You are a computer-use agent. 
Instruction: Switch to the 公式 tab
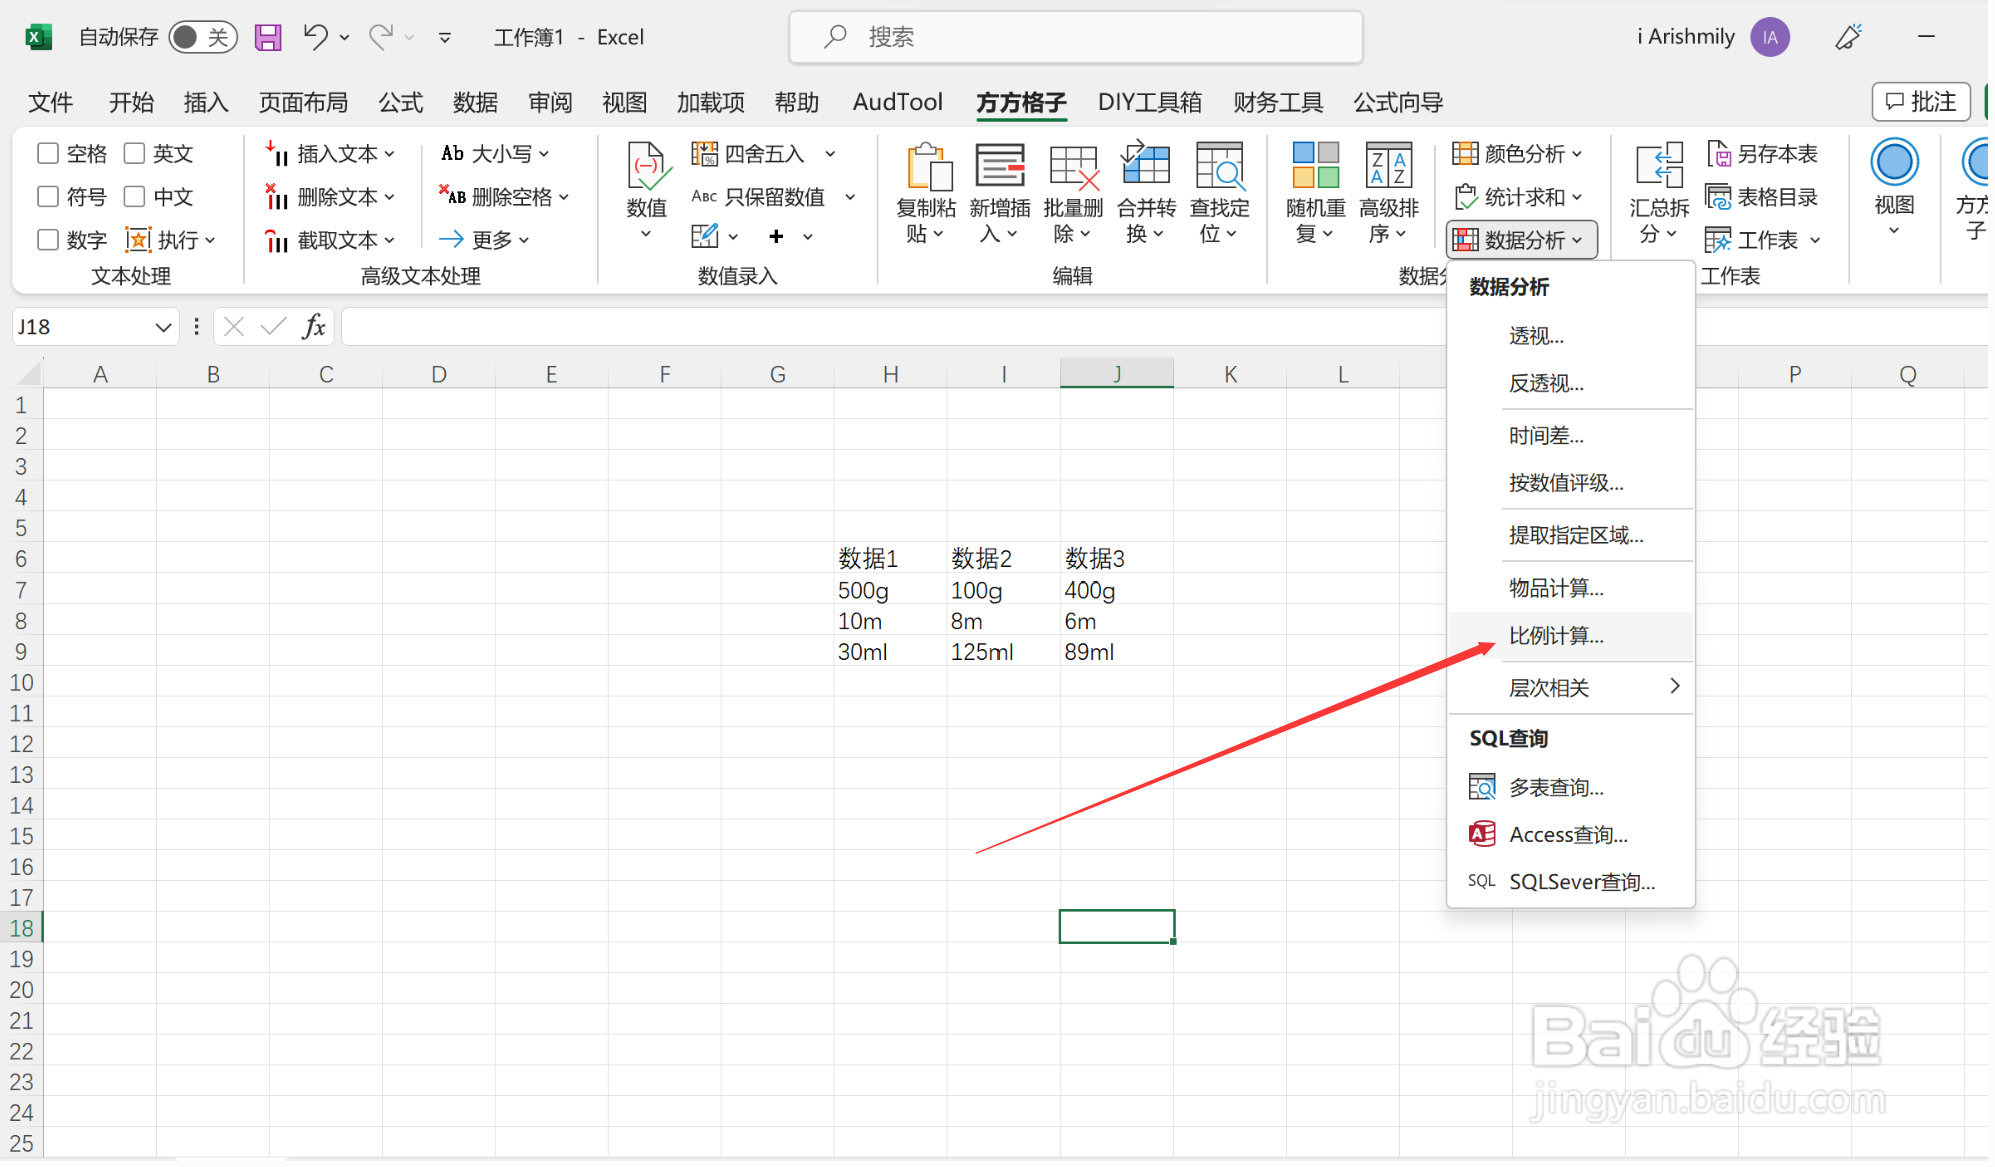(x=400, y=102)
